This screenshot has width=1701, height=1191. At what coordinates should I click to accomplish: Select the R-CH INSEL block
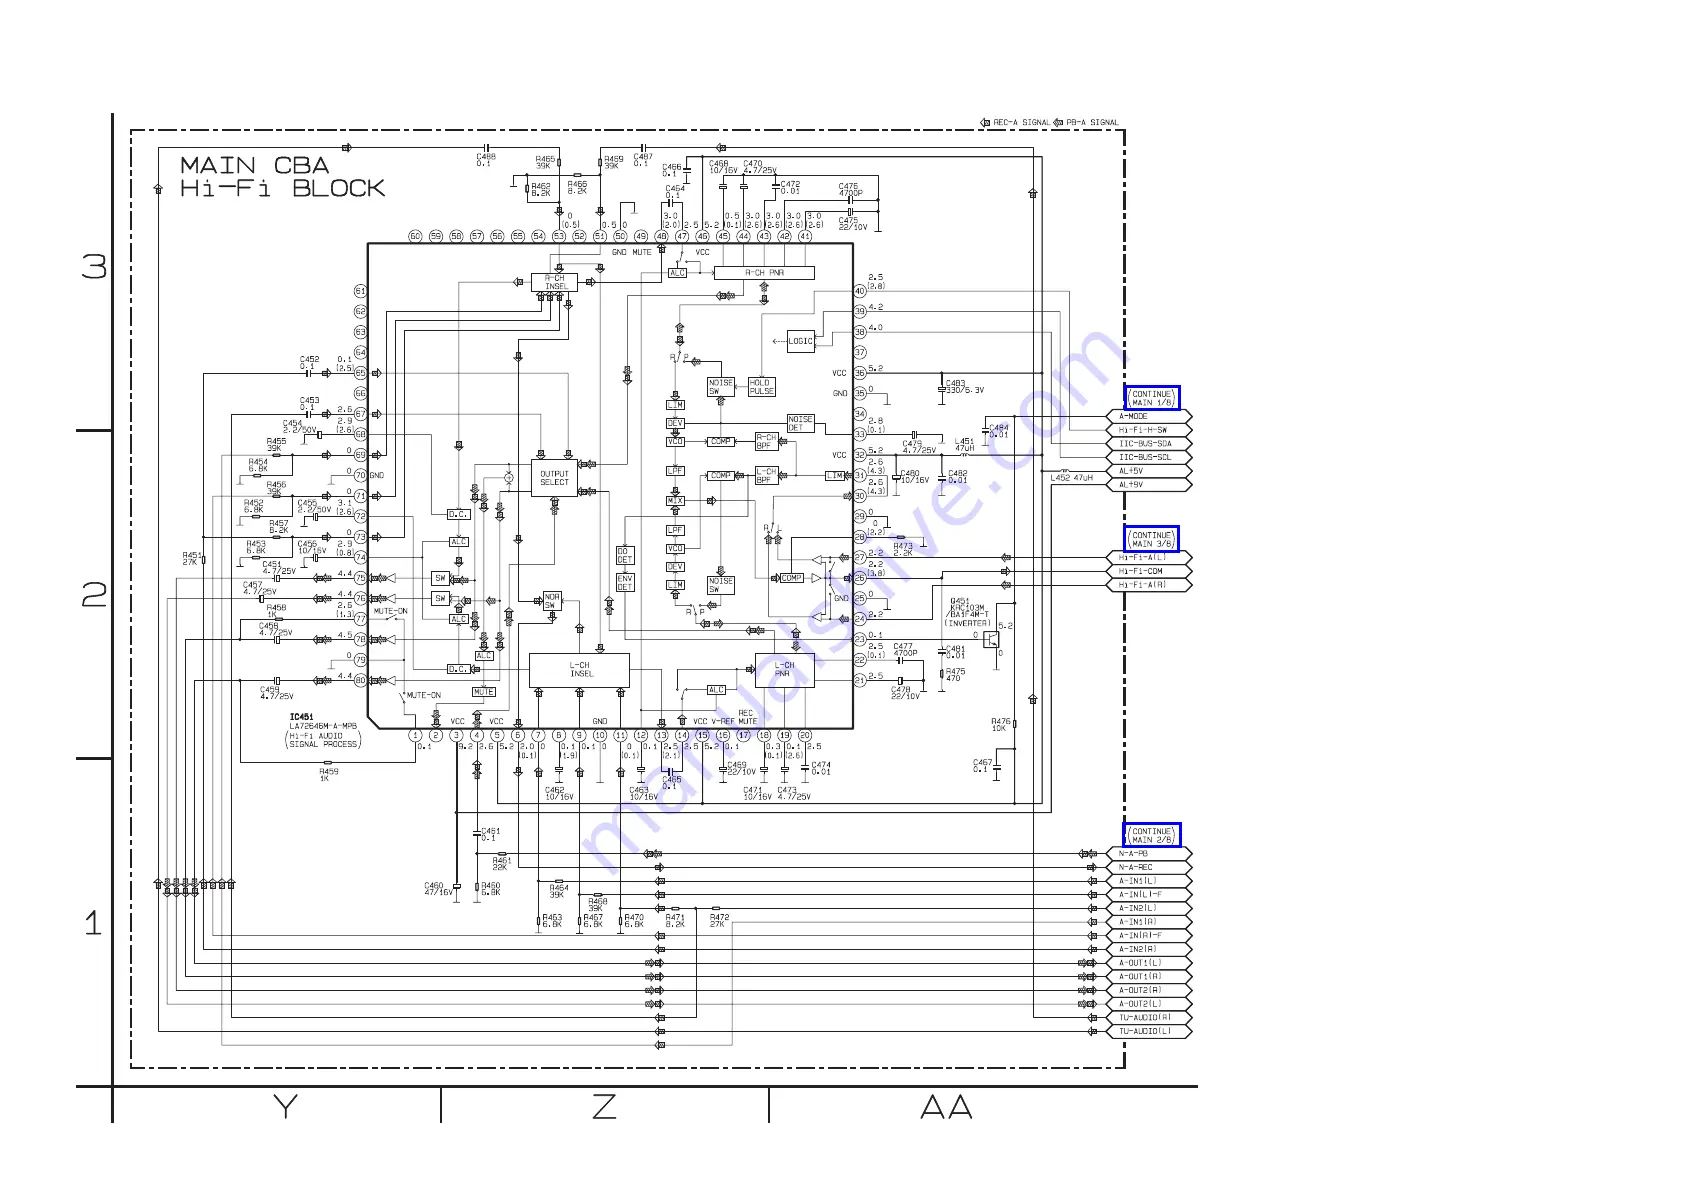coord(555,282)
